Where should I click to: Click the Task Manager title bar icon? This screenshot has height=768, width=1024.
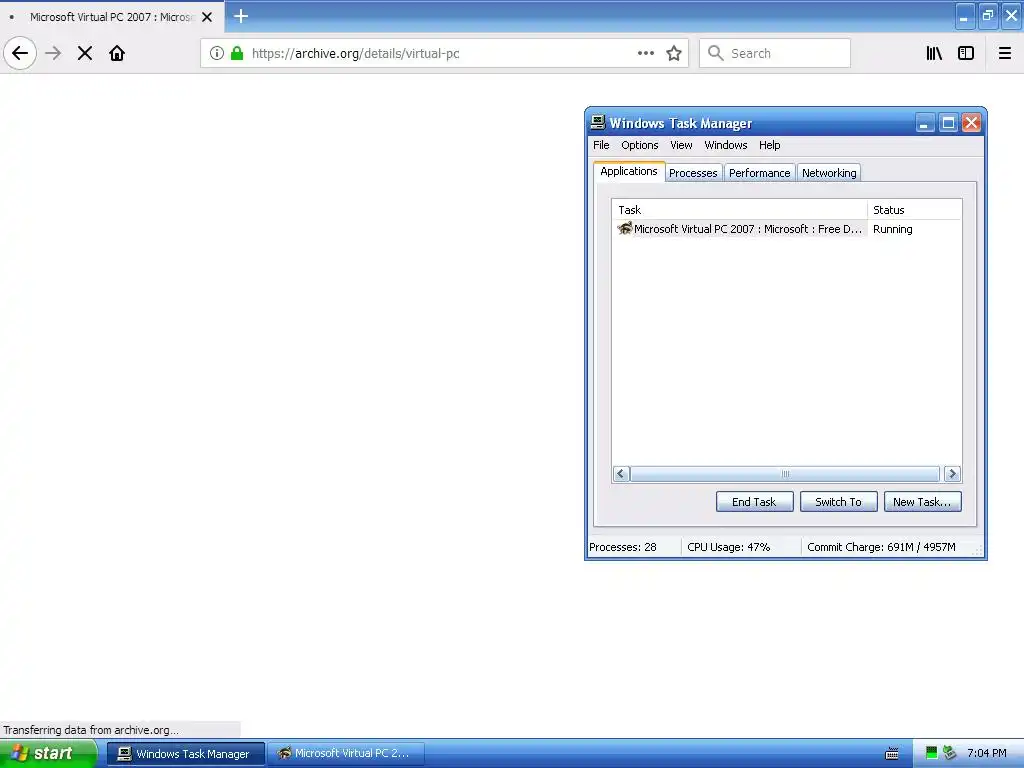(x=598, y=122)
